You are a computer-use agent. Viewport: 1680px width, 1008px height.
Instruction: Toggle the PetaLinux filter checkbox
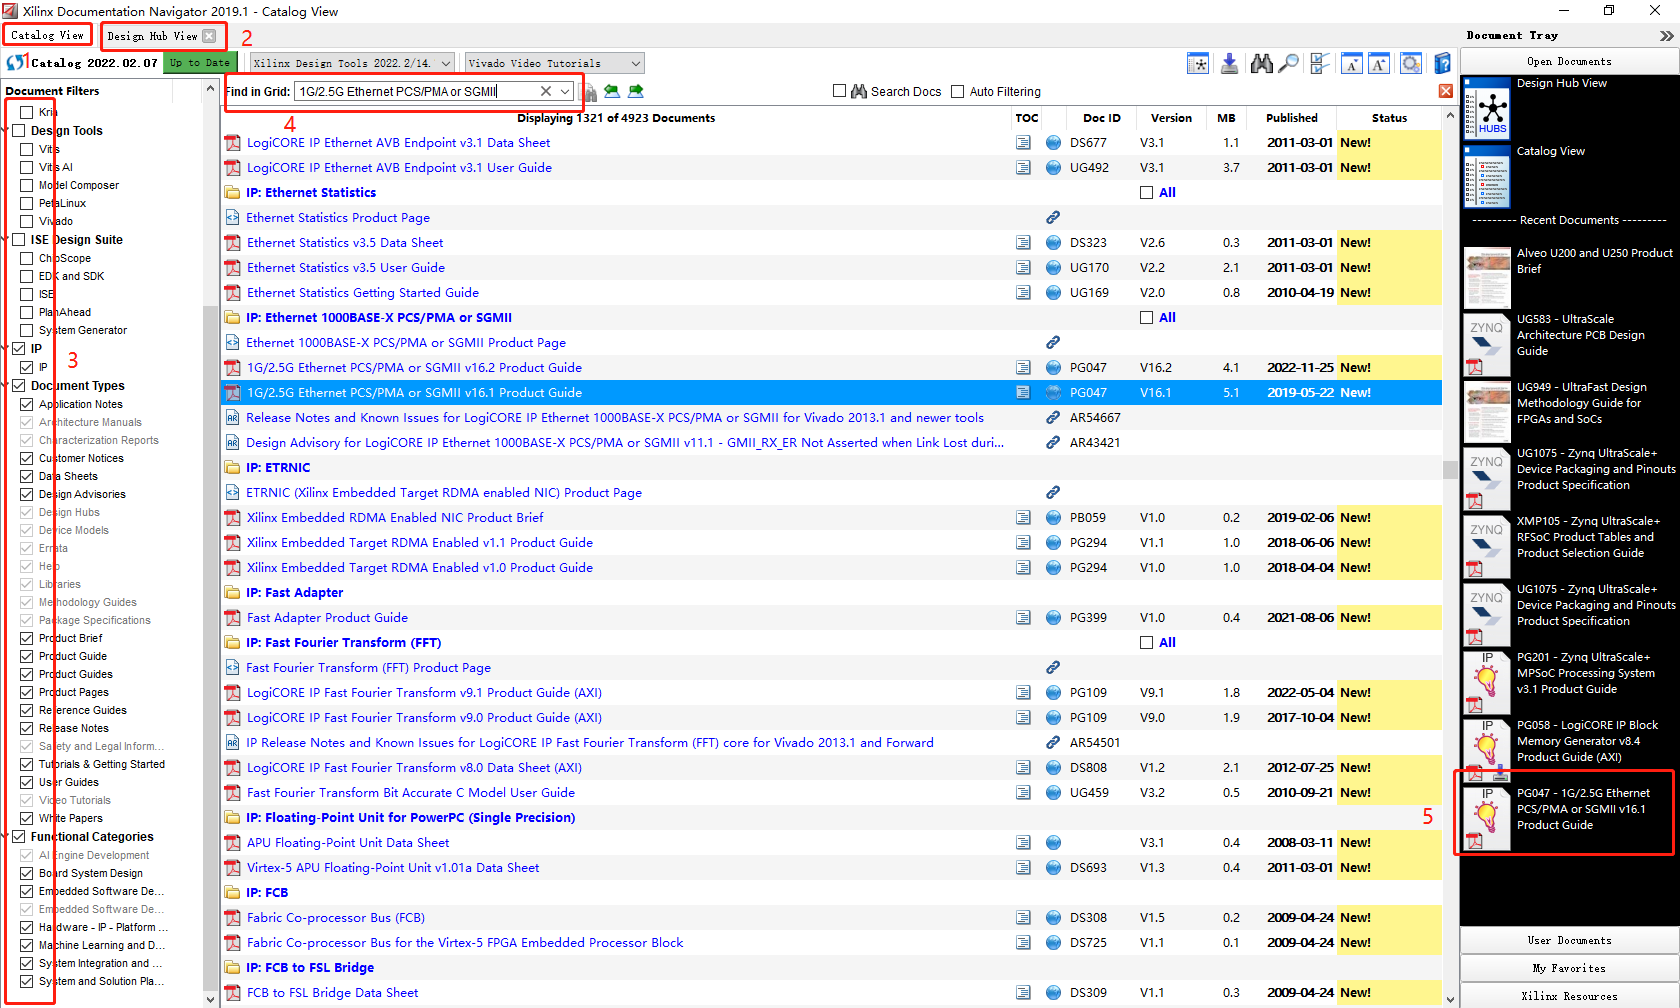point(27,203)
